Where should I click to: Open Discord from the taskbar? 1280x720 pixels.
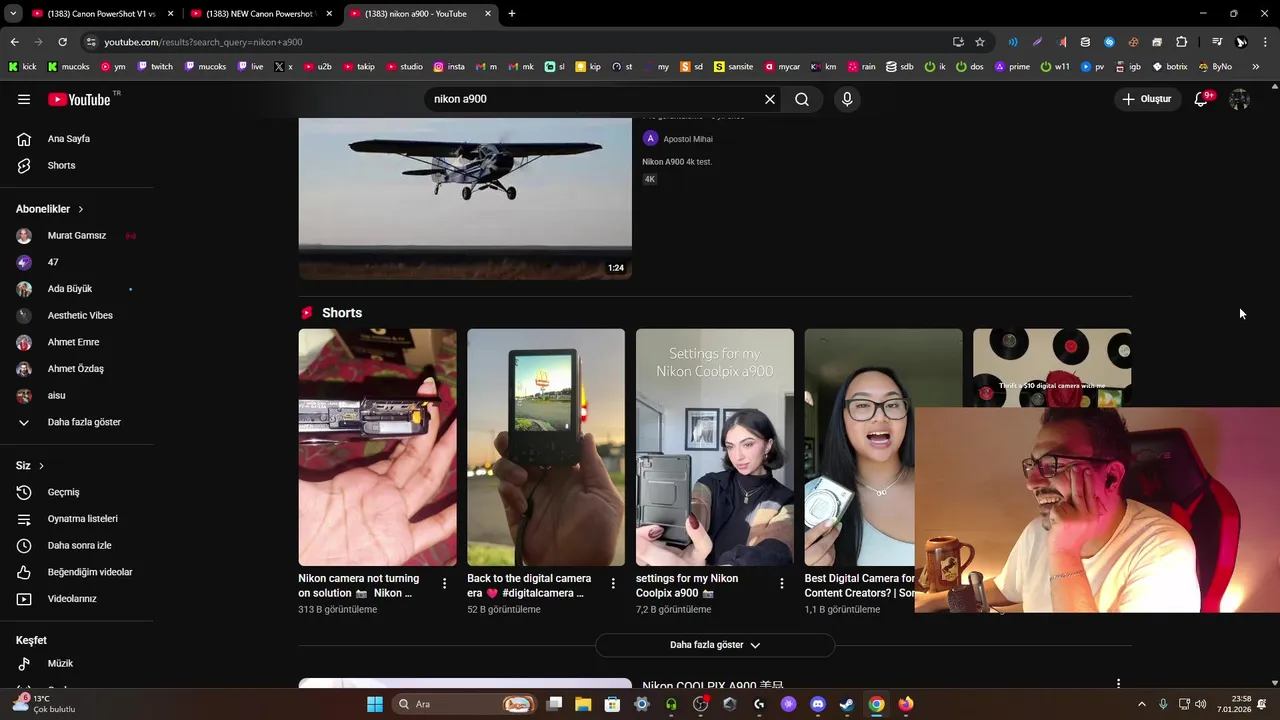pyautogui.click(x=818, y=704)
